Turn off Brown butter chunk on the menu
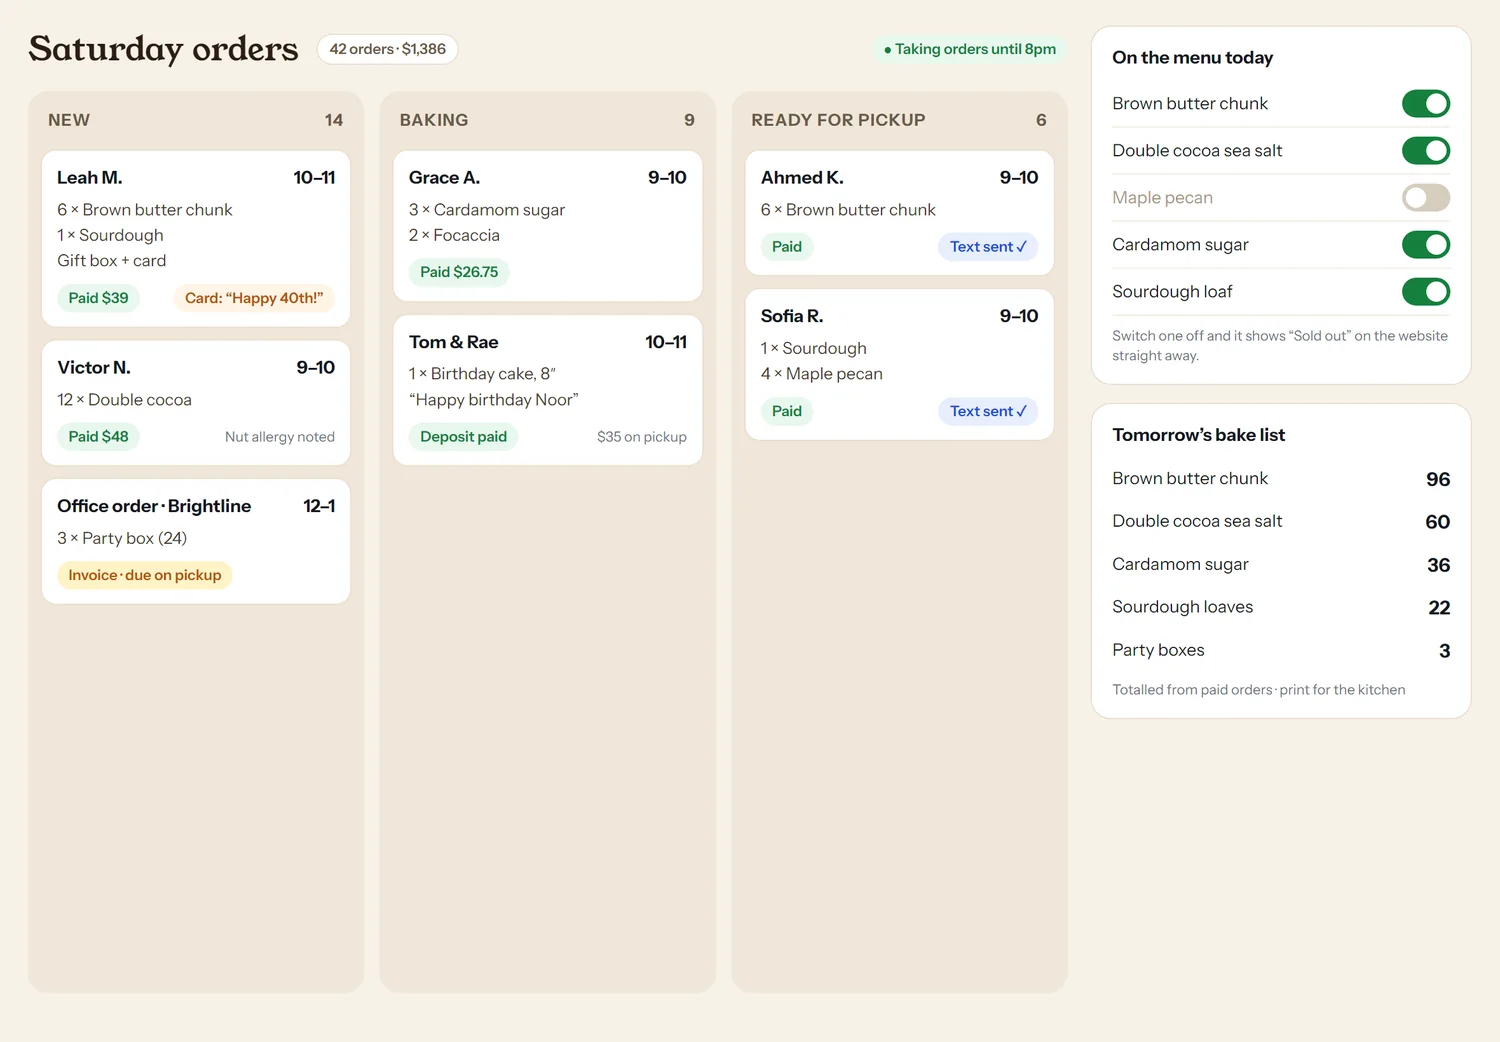Viewport: 1500px width, 1042px height. pos(1426,104)
